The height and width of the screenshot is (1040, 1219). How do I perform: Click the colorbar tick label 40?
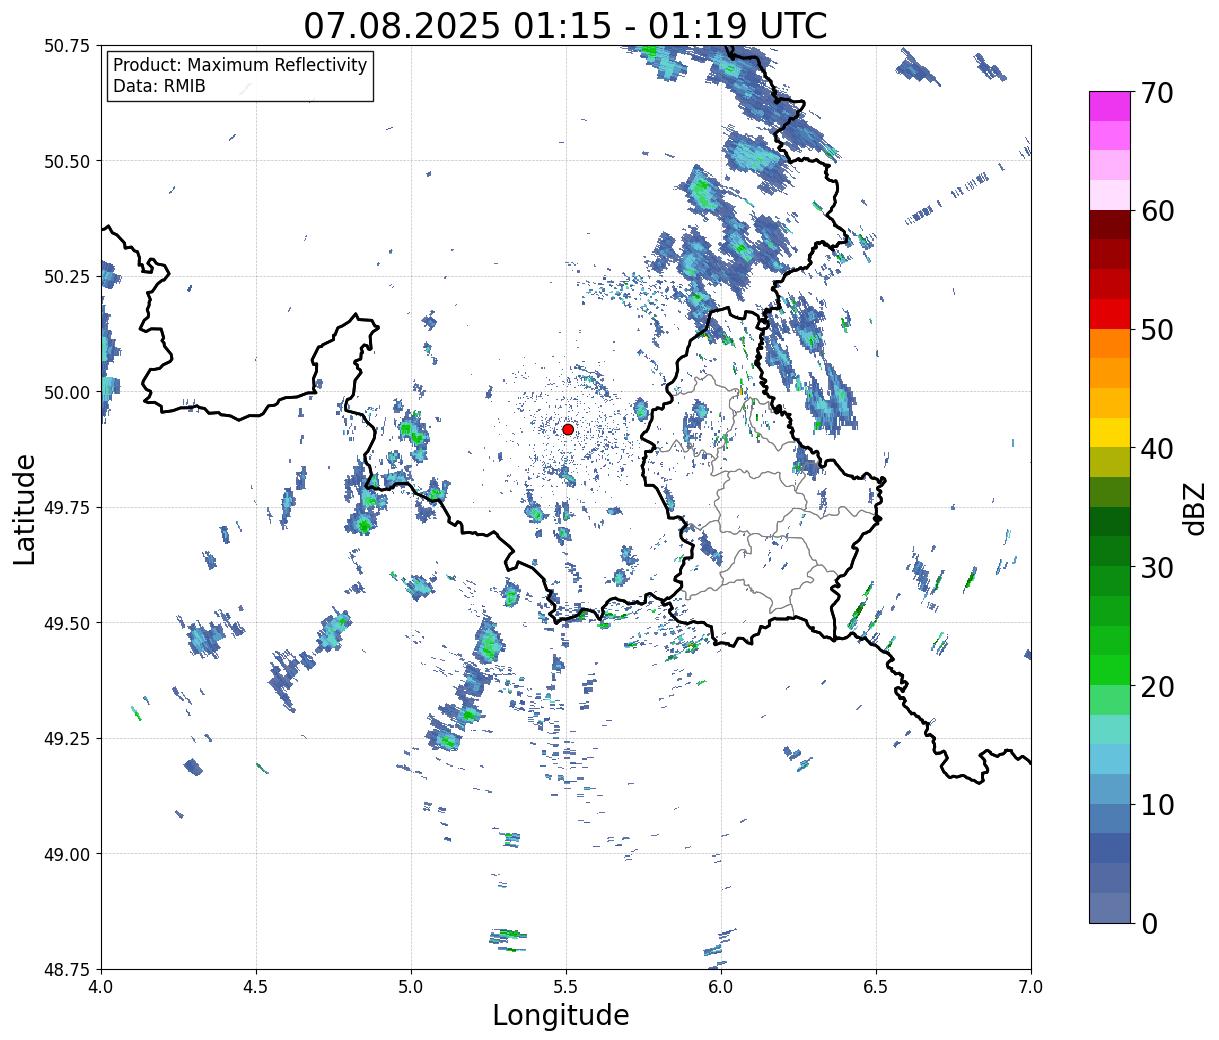1157,449
